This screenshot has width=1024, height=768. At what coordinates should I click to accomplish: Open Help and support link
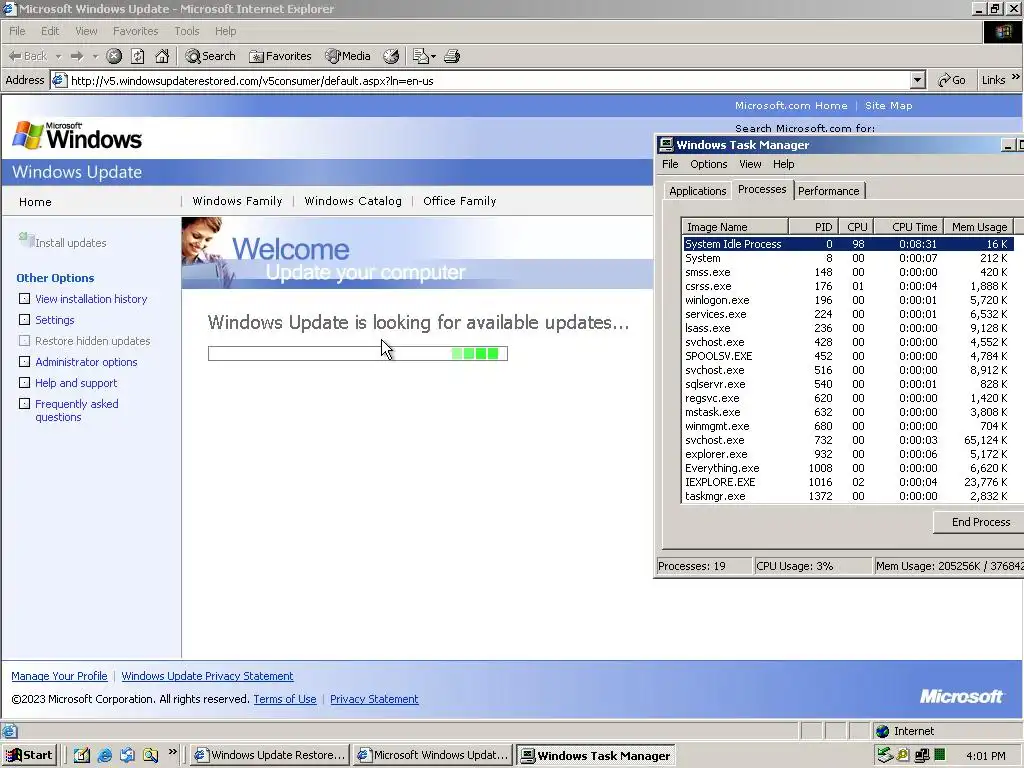point(76,383)
